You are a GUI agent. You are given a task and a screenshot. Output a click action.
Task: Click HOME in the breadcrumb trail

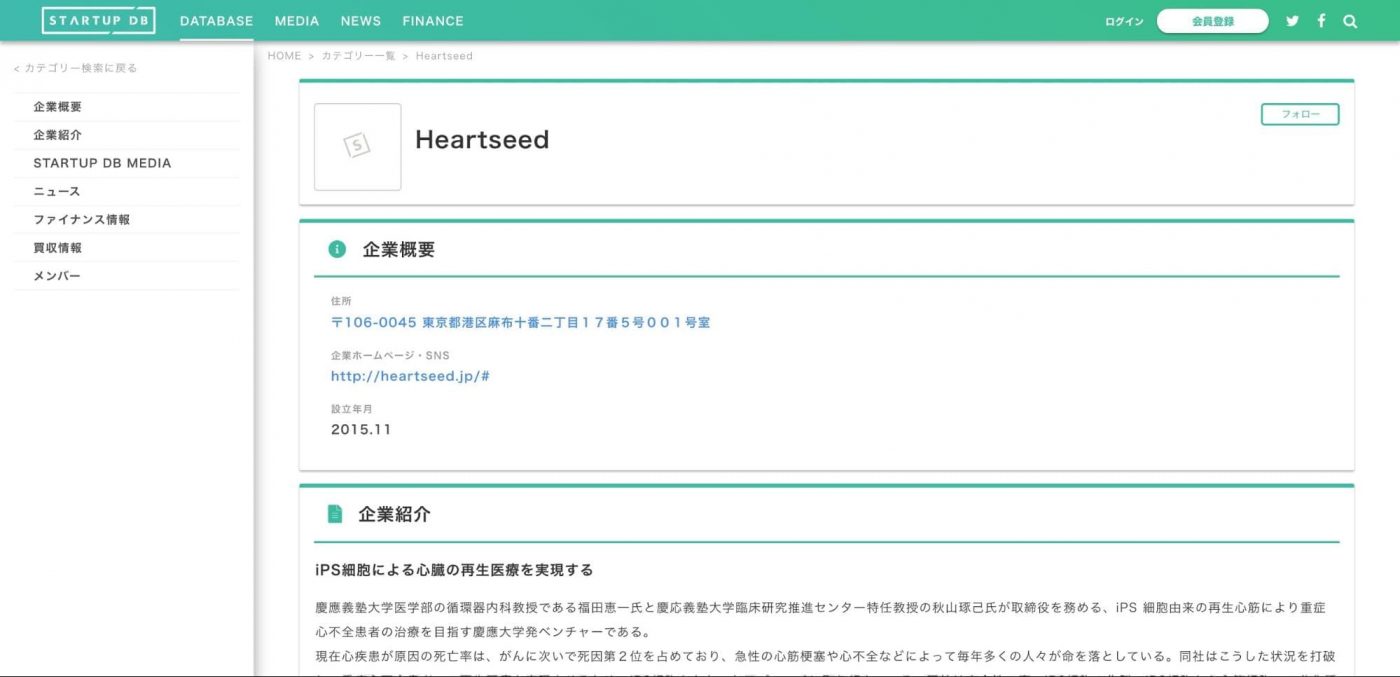[284, 55]
